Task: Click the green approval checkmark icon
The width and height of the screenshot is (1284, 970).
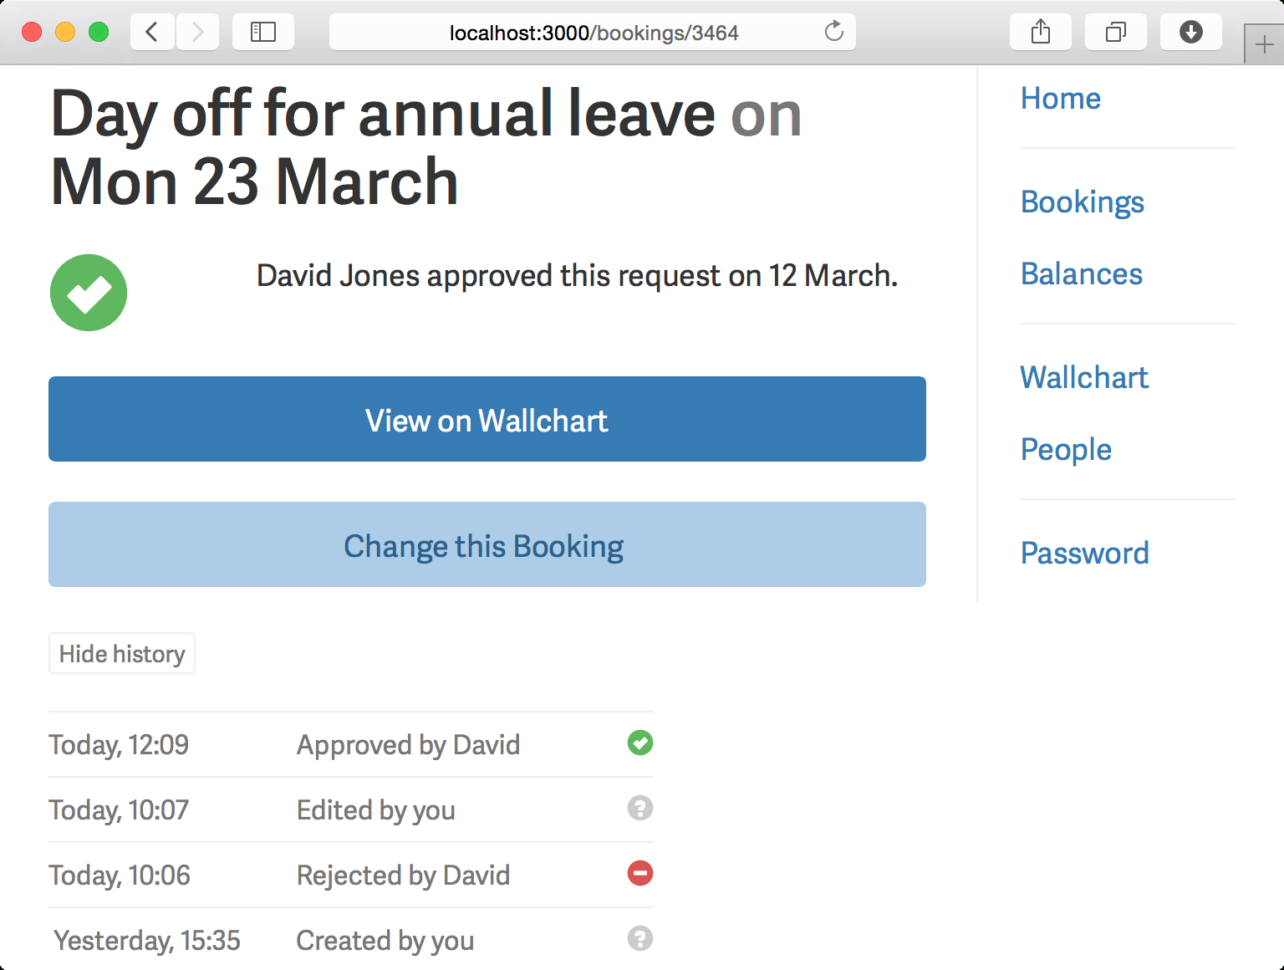Action: tap(88, 292)
